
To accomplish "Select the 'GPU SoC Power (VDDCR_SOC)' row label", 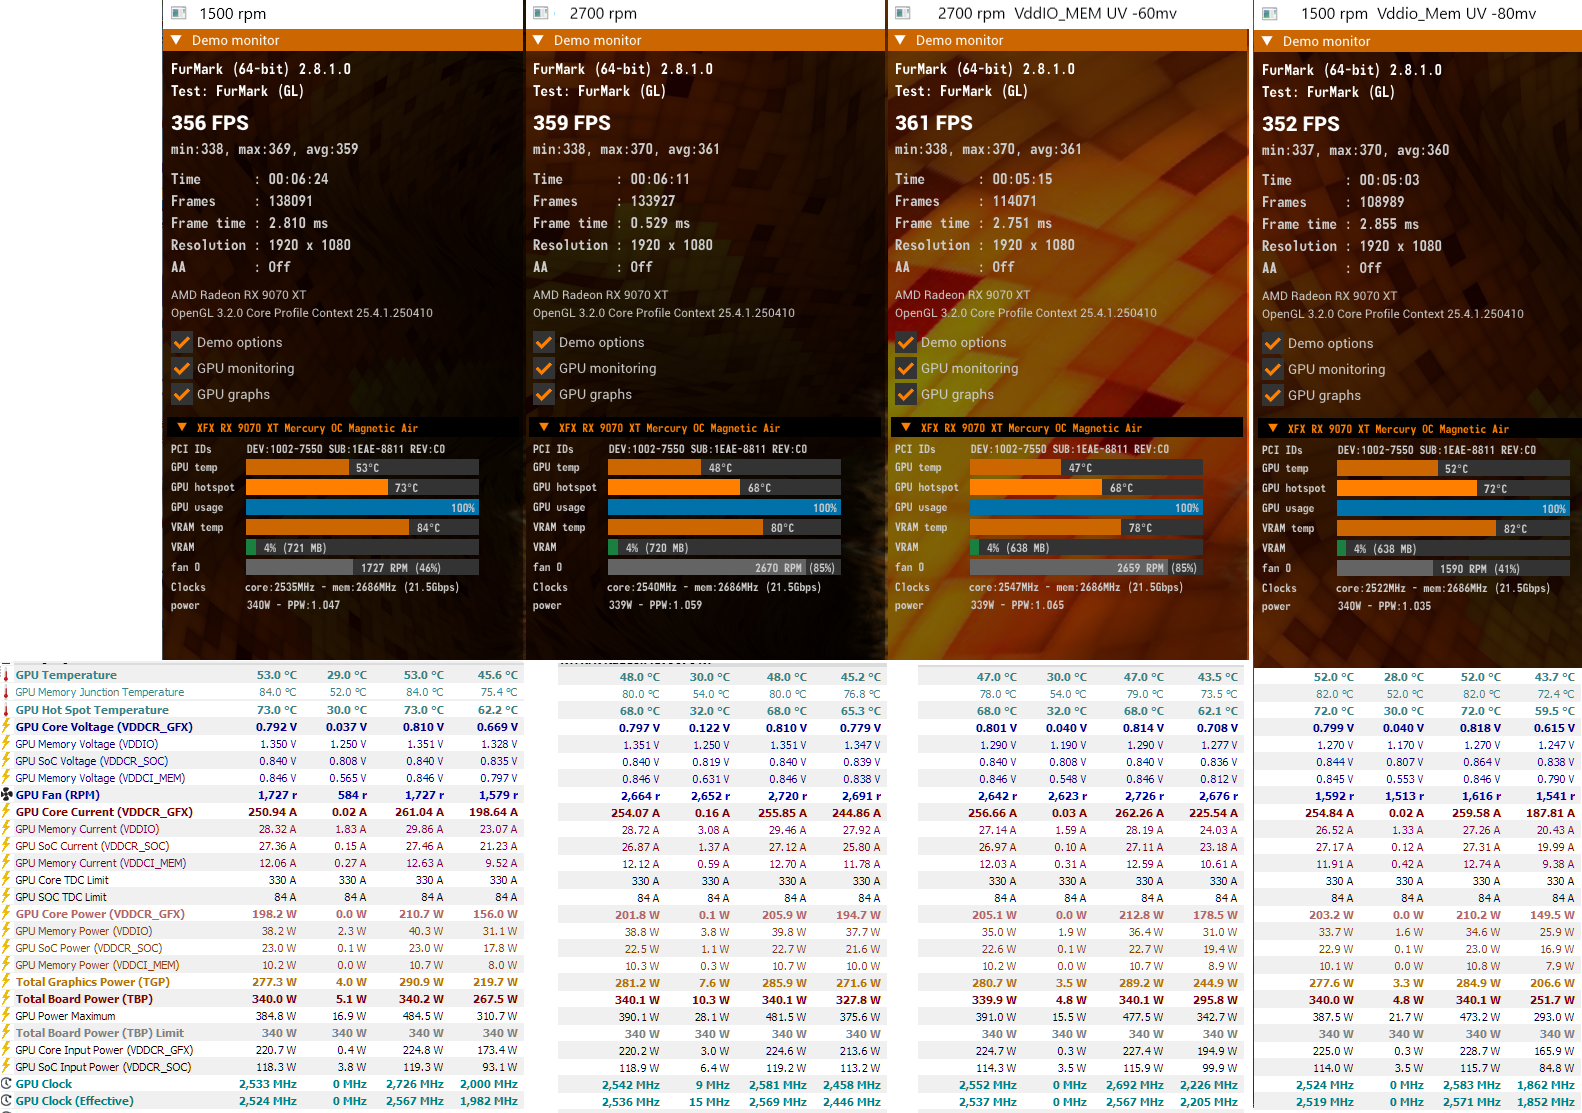I will tap(89, 948).
